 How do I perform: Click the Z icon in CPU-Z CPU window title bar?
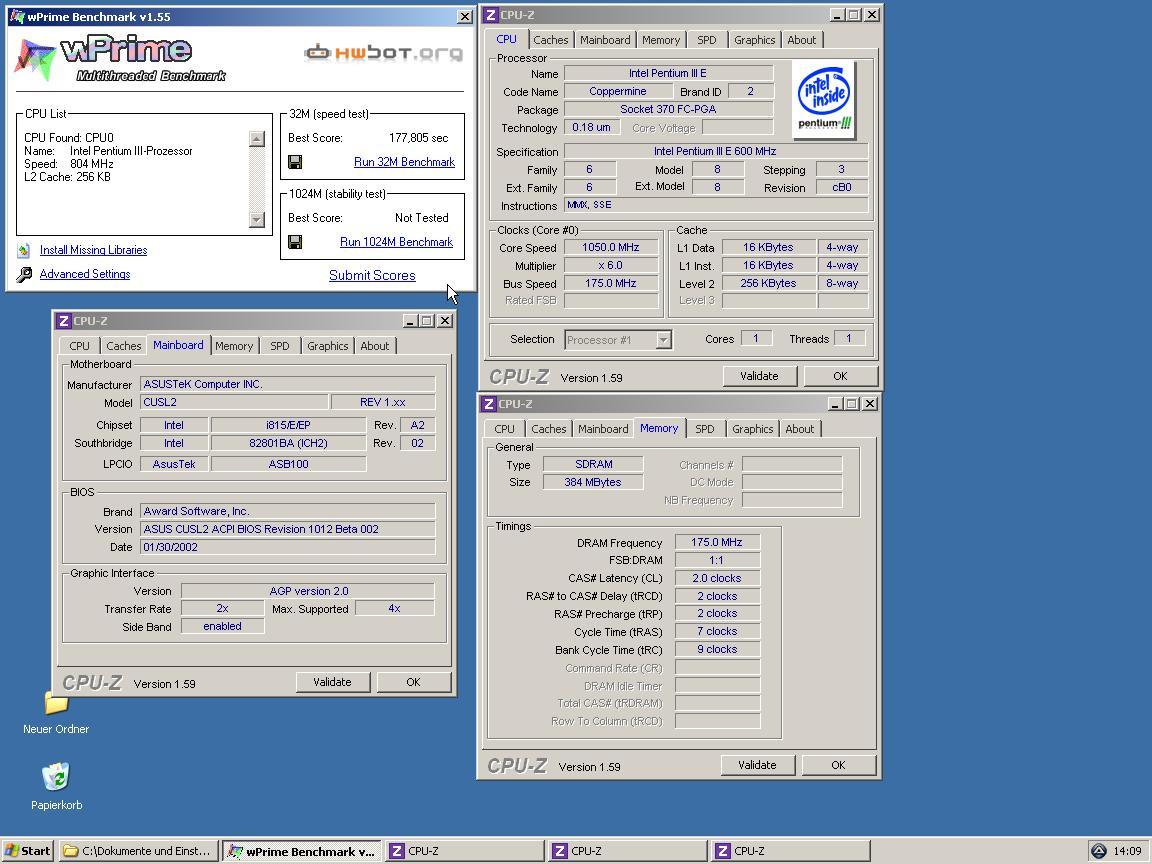point(490,15)
